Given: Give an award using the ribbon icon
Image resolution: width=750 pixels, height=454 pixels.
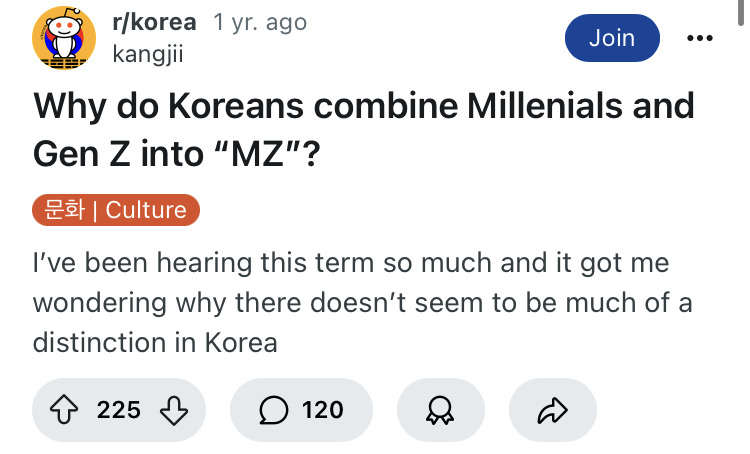Looking at the screenshot, I should pyautogui.click(x=440, y=409).
